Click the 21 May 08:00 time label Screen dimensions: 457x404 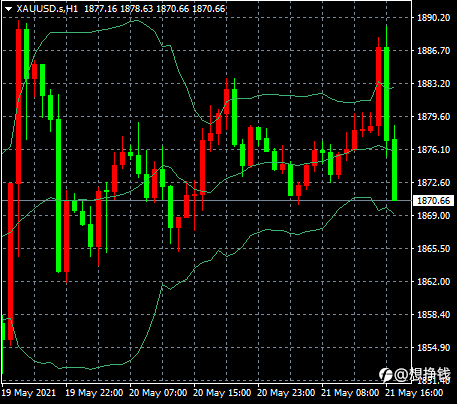(350, 393)
